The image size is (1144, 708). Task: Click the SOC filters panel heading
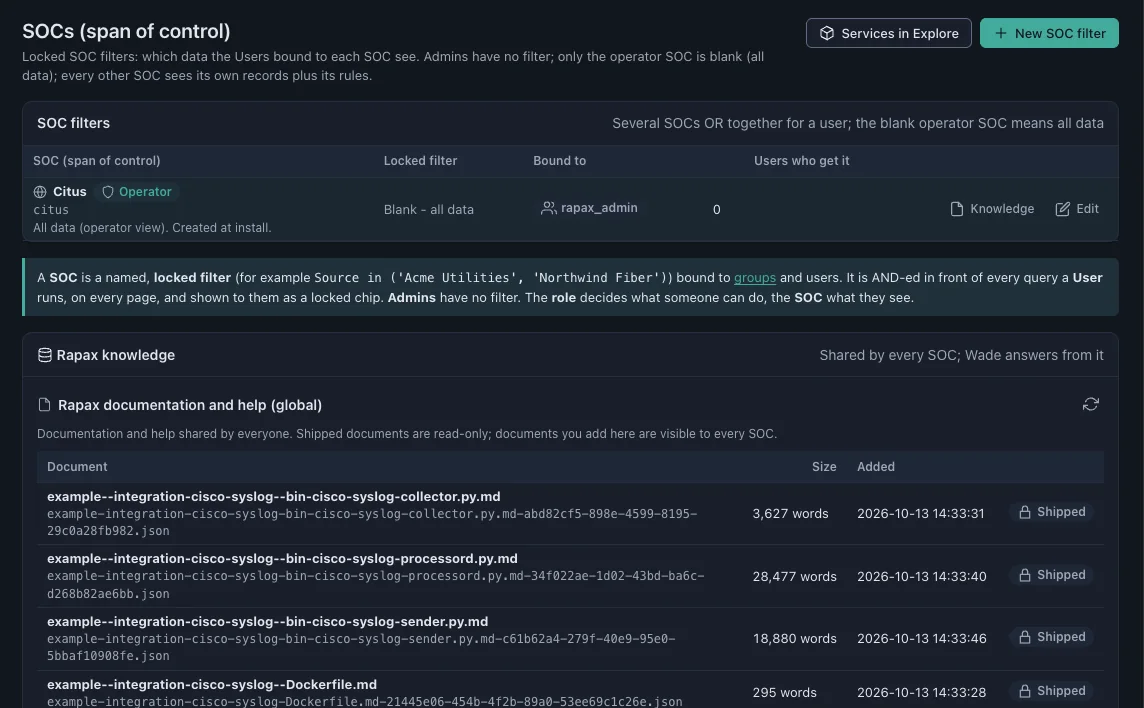pos(74,123)
